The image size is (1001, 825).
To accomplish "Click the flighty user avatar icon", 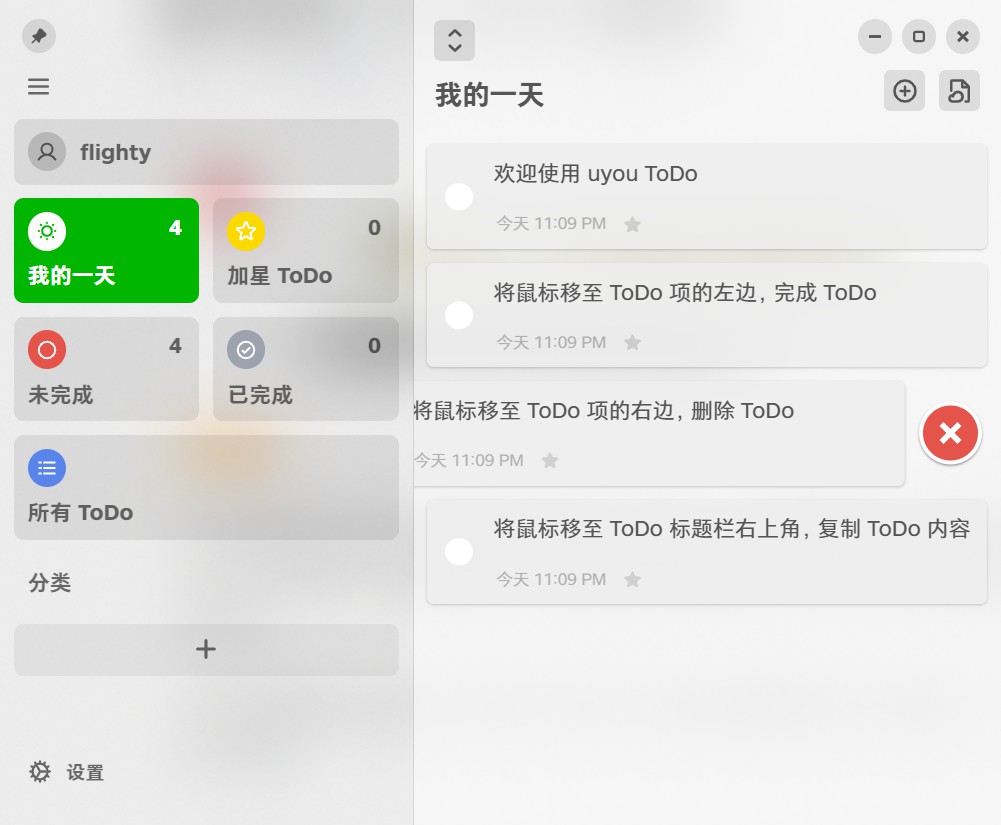I will (x=47, y=152).
